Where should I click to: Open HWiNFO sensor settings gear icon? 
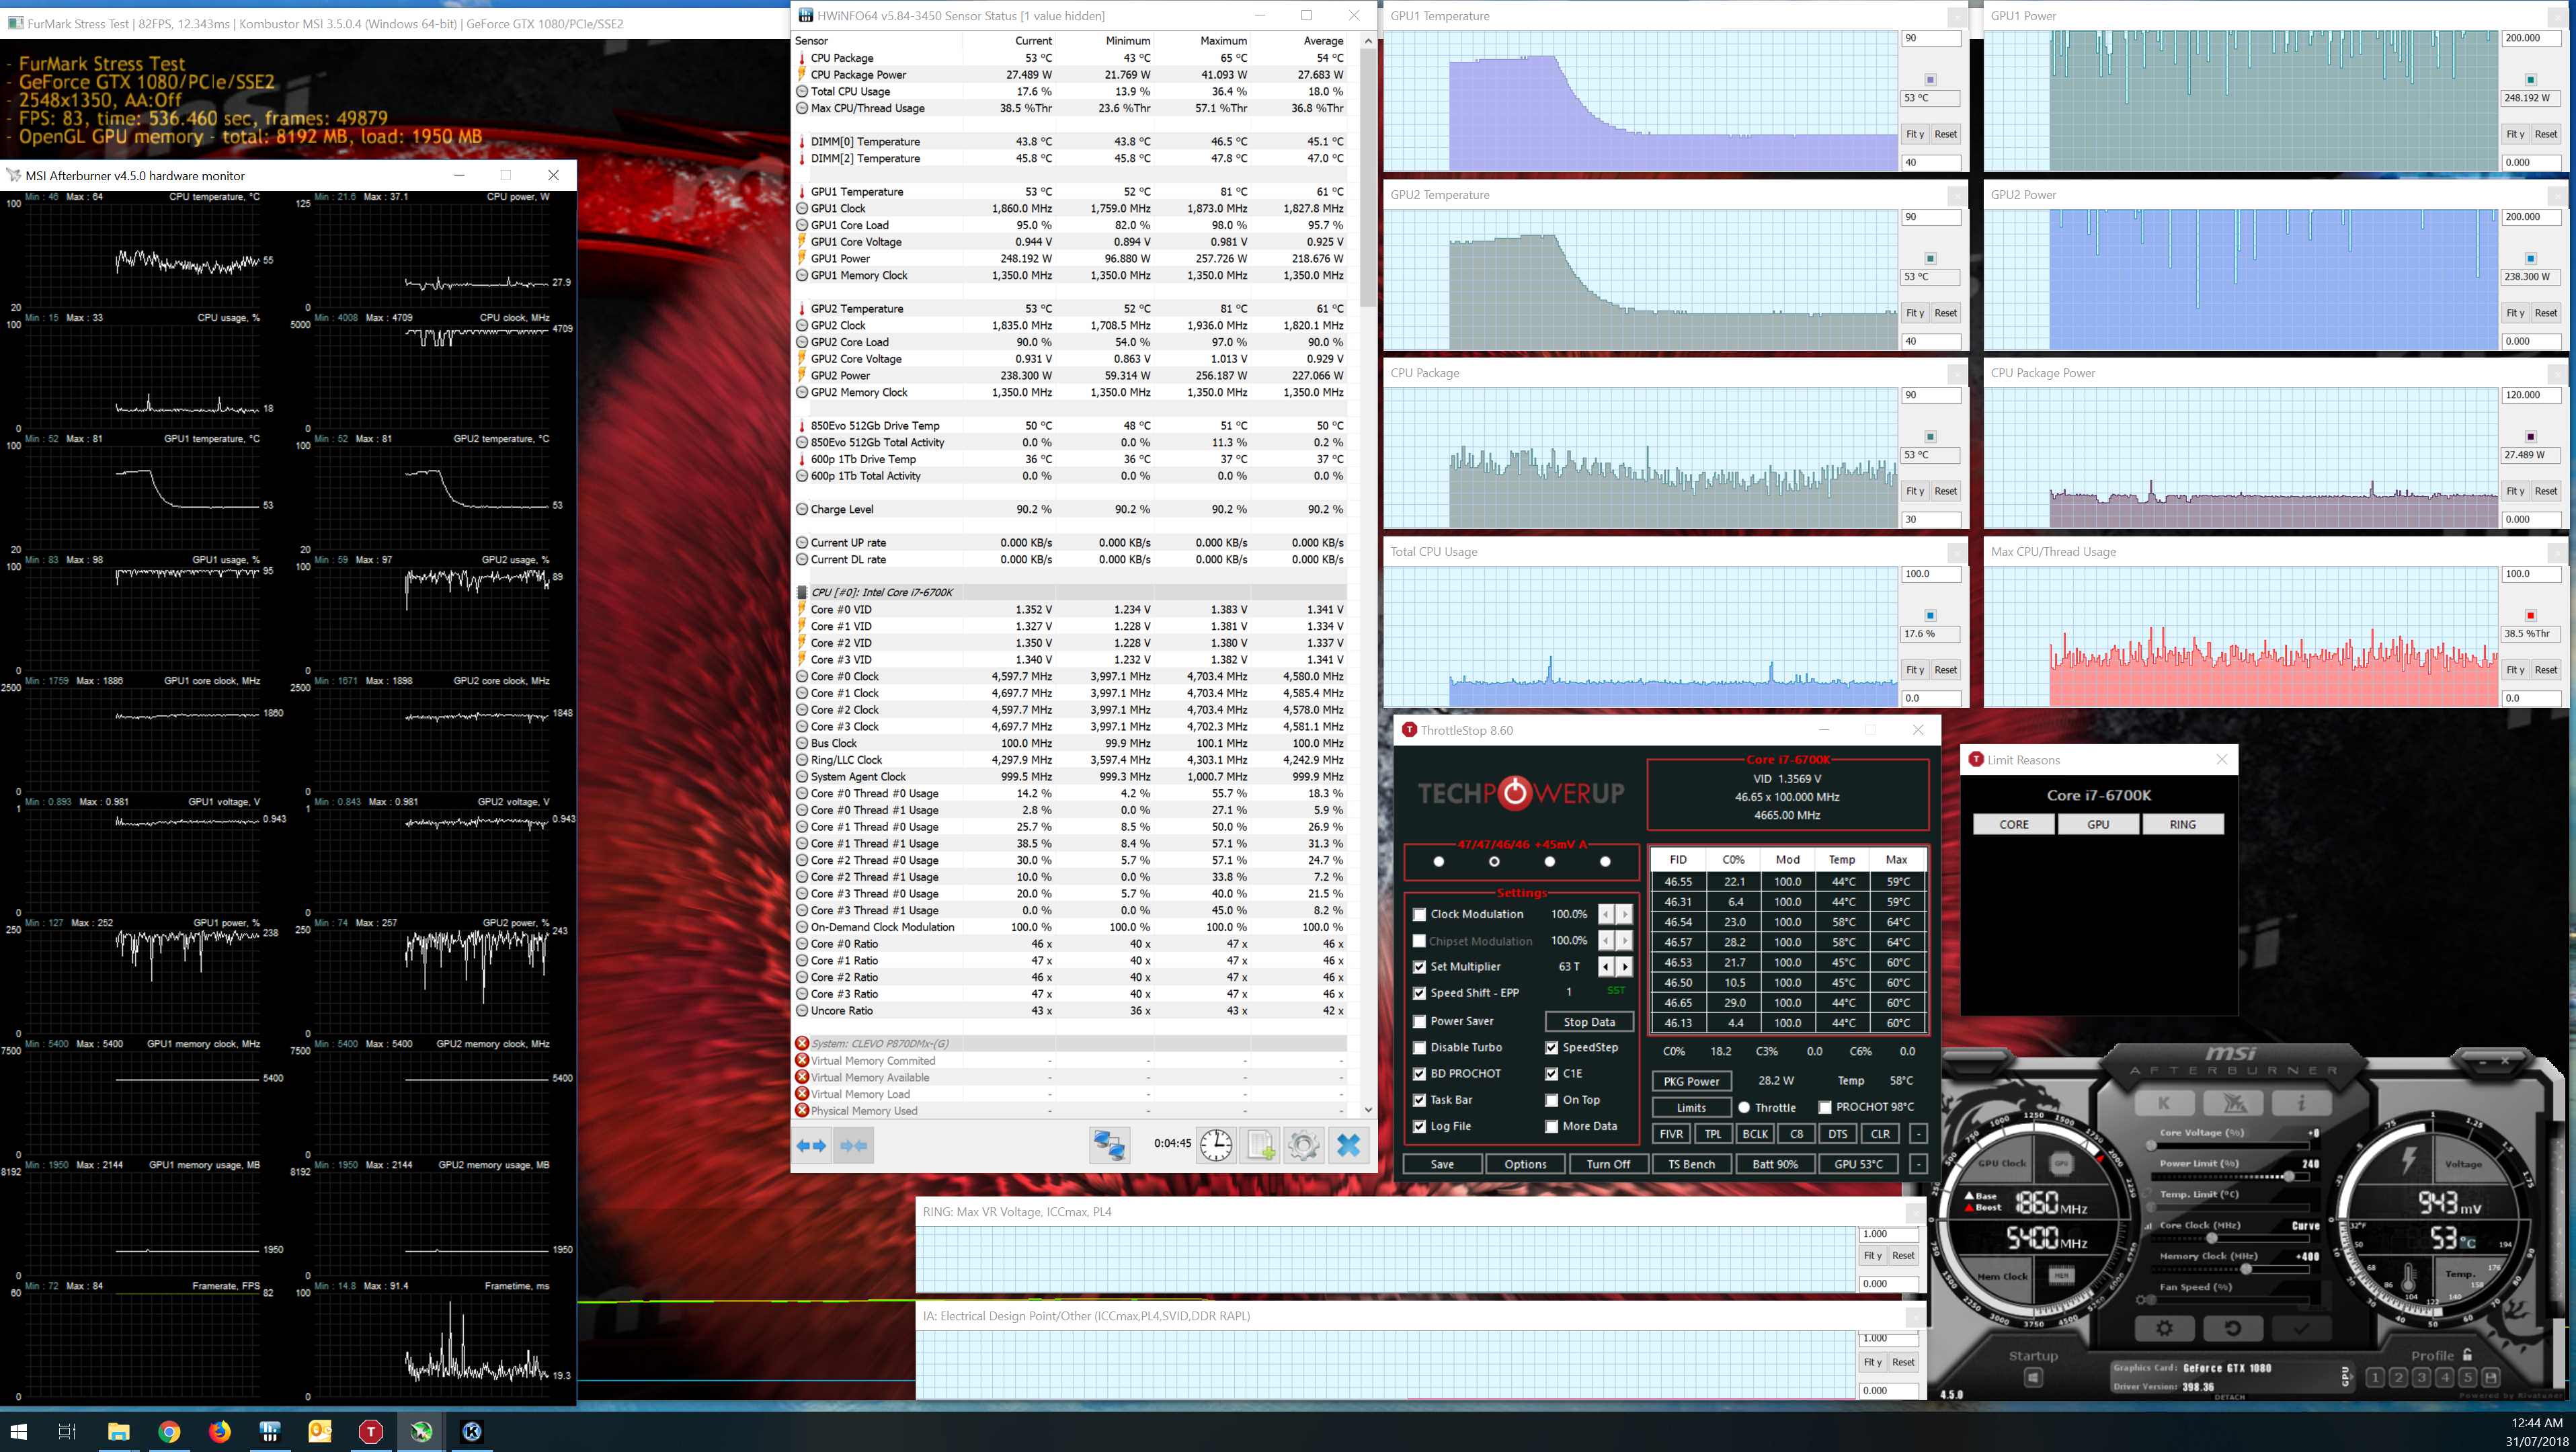tap(1303, 1145)
